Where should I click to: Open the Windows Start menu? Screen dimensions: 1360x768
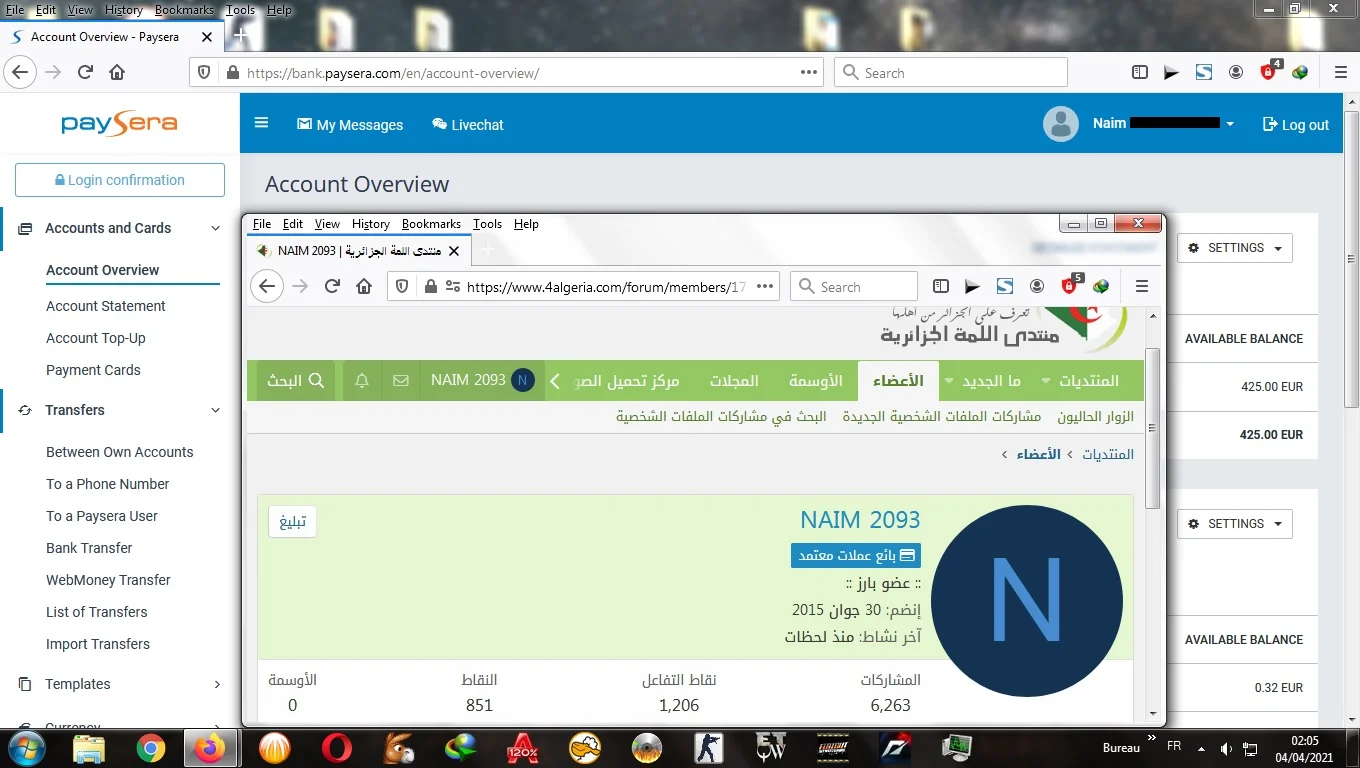pos(25,747)
